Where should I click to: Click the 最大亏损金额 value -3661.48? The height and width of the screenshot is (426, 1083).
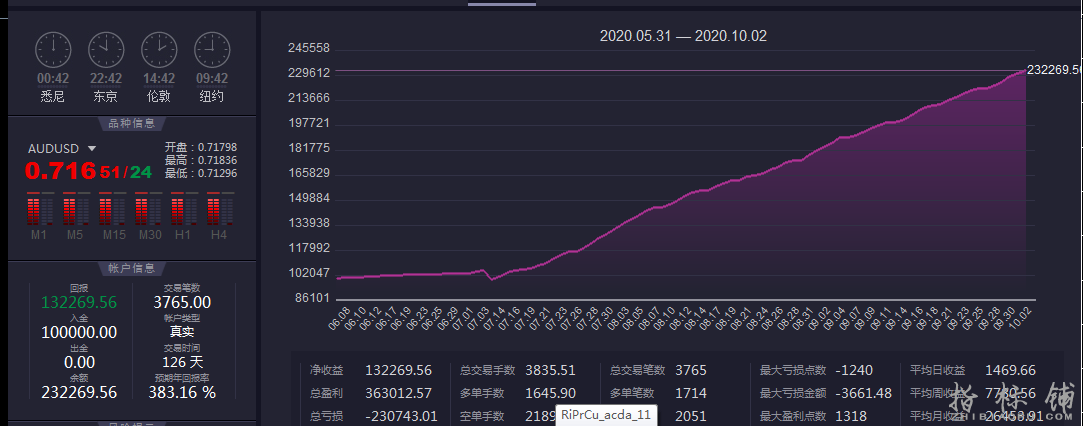(x=864, y=394)
